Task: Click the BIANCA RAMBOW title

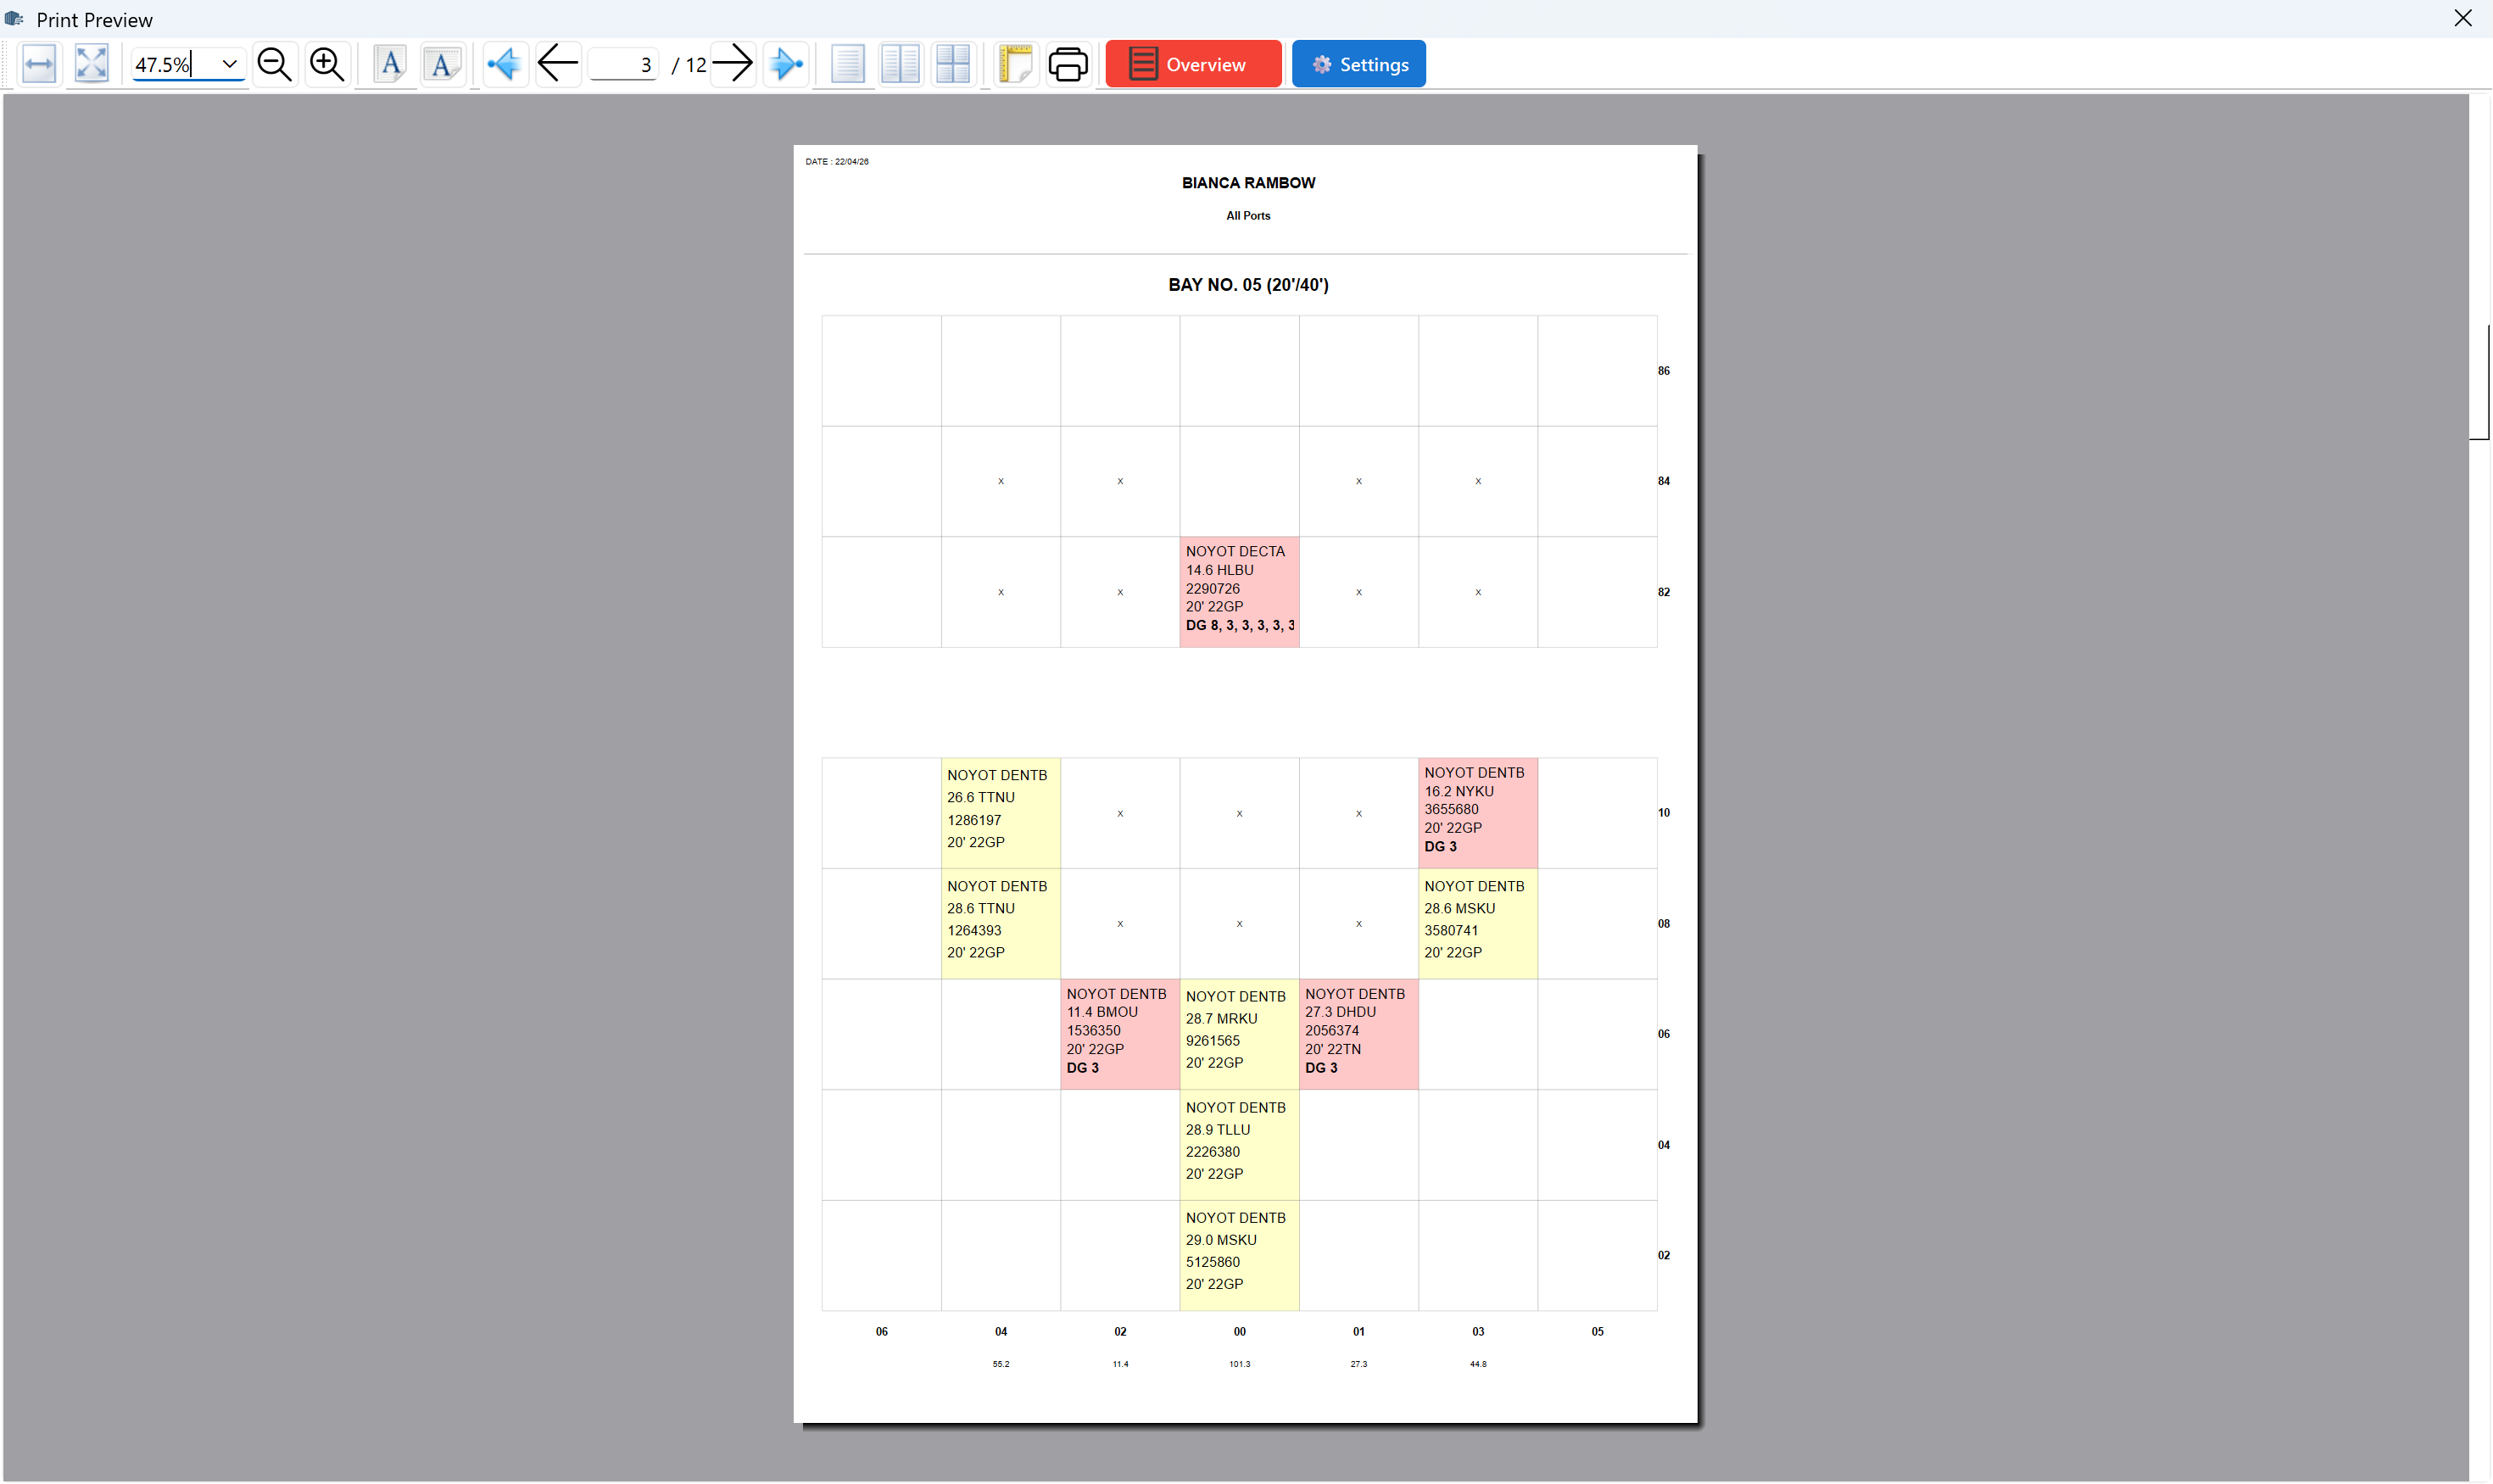Action: (1248, 183)
